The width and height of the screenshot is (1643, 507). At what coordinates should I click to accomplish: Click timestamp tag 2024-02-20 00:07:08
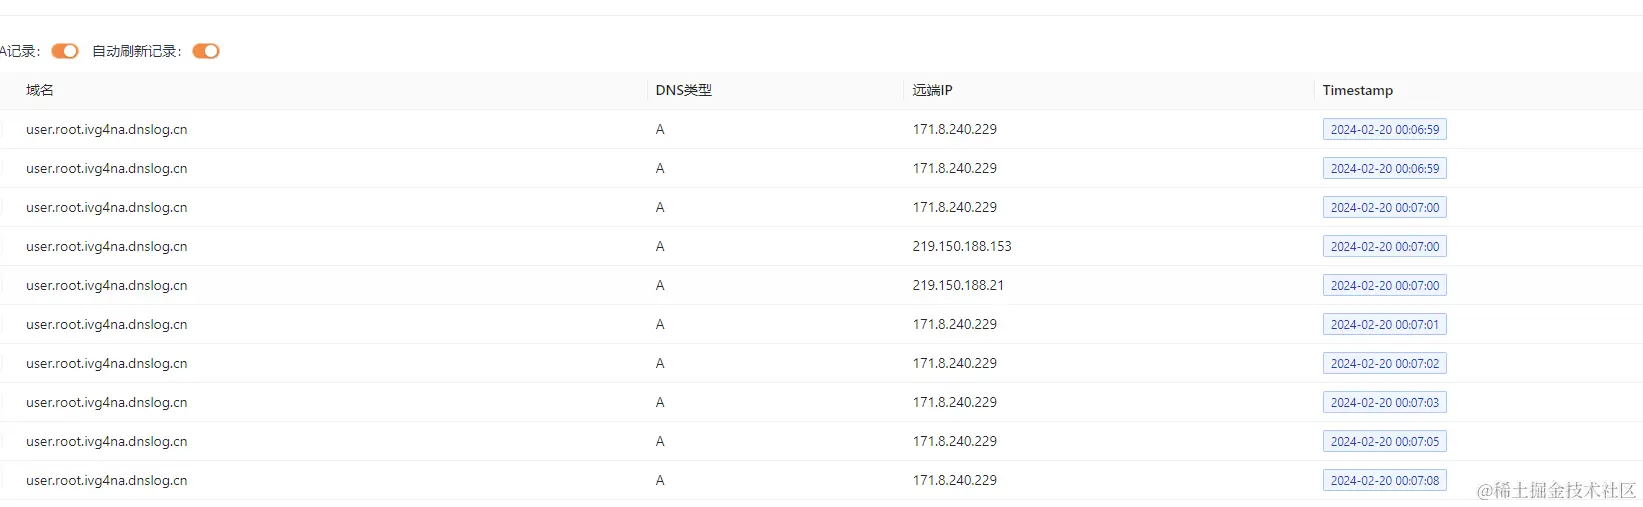(1385, 480)
